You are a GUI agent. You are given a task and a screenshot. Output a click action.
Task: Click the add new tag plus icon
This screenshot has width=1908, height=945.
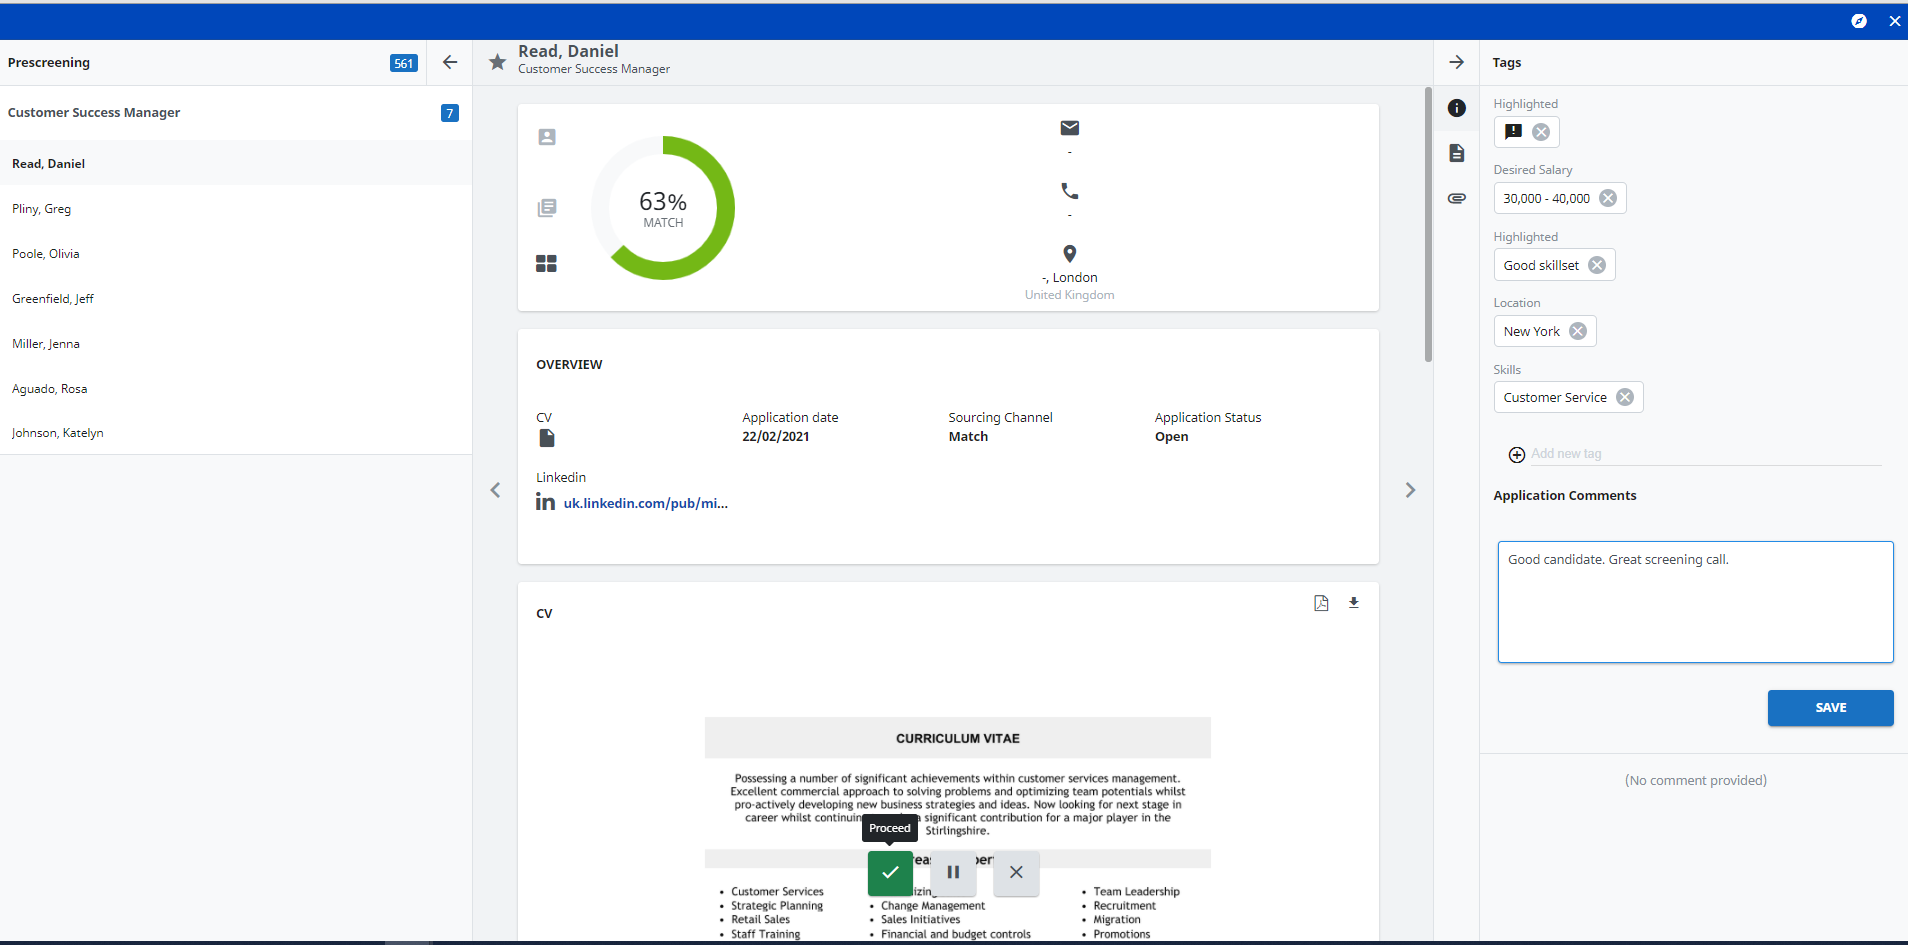[x=1517, y=455]
